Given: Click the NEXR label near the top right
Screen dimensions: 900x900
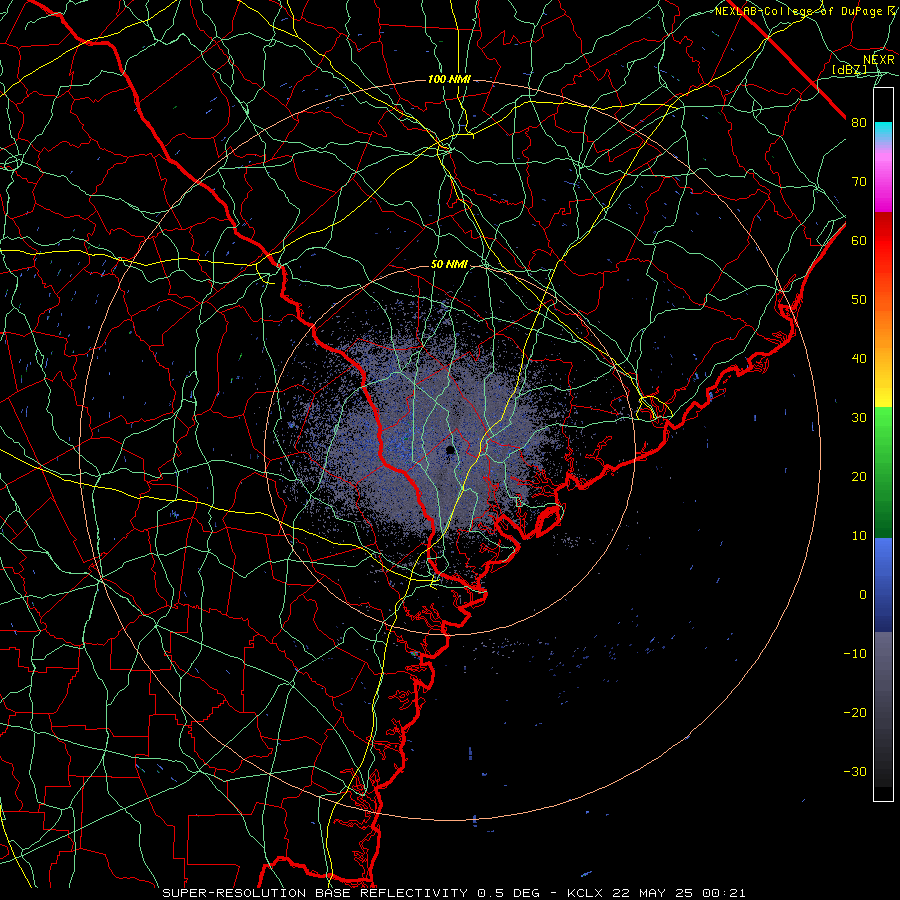Looking at the screenshot, I should coord(879,60).
